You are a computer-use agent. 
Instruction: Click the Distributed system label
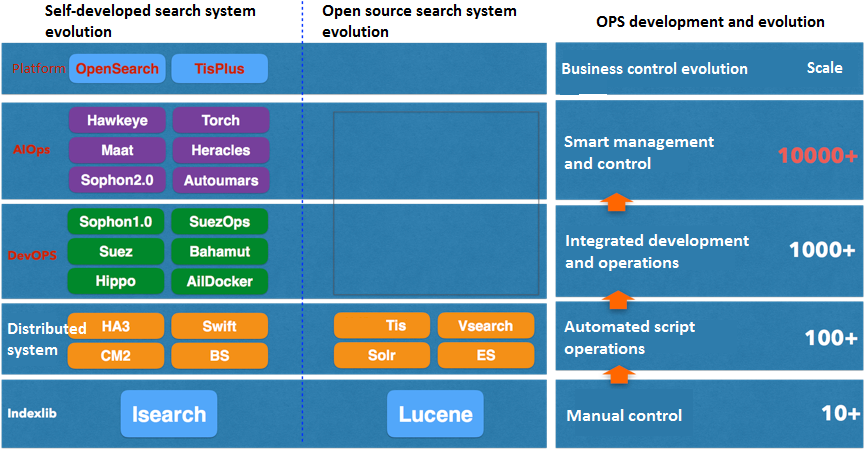pos(47,339)
